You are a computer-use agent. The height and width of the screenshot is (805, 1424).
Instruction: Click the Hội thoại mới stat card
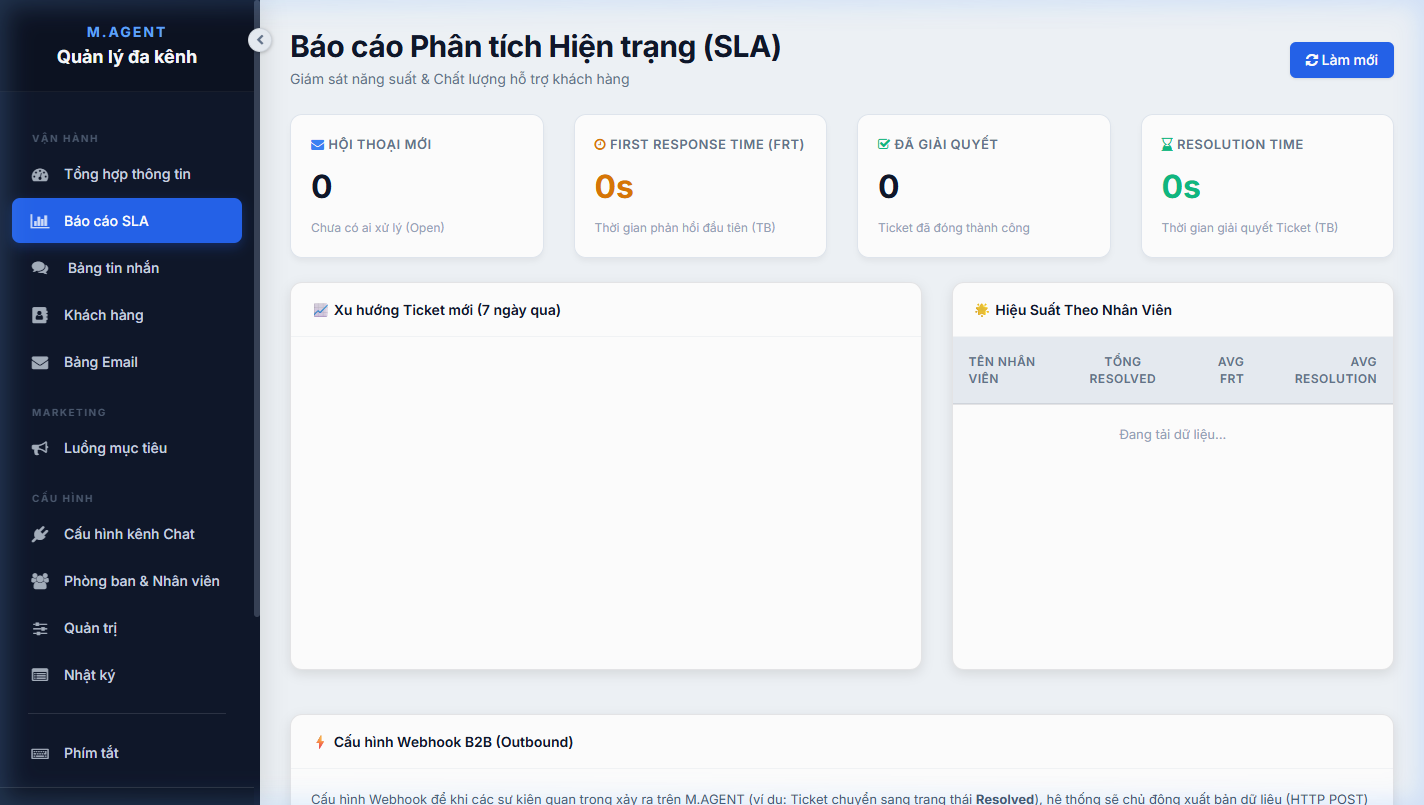[x=417, y=186]
